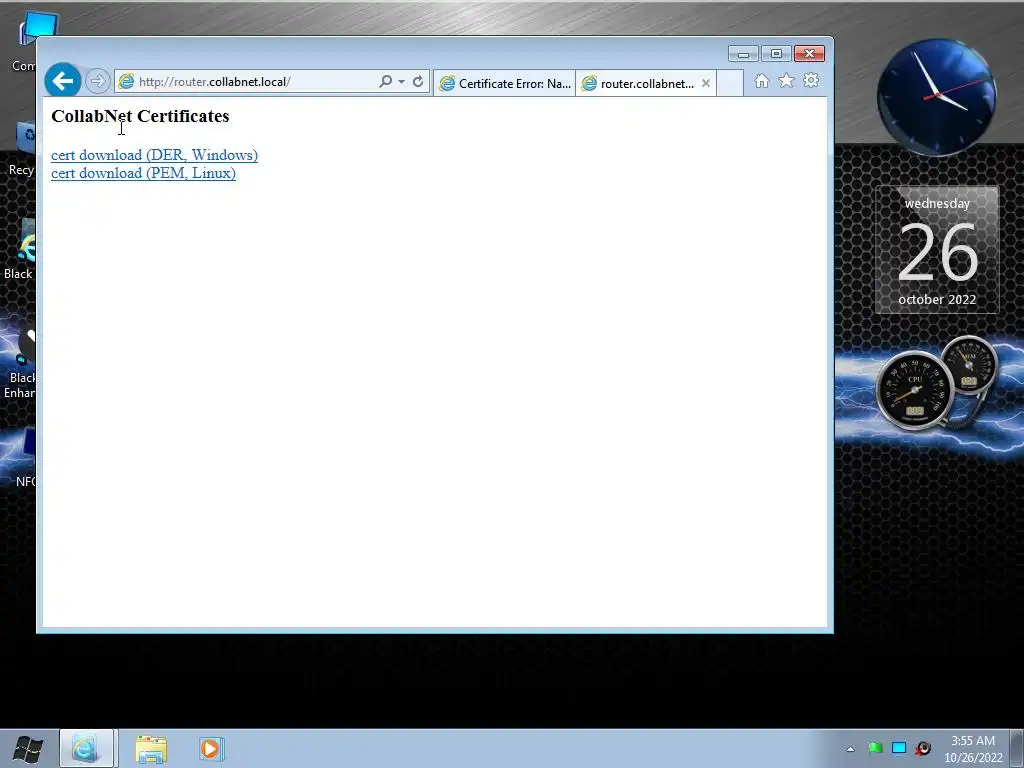Refresh the page with the reload icon
1024x768 pixels.
pyautogui.click(x=418, y=81)
